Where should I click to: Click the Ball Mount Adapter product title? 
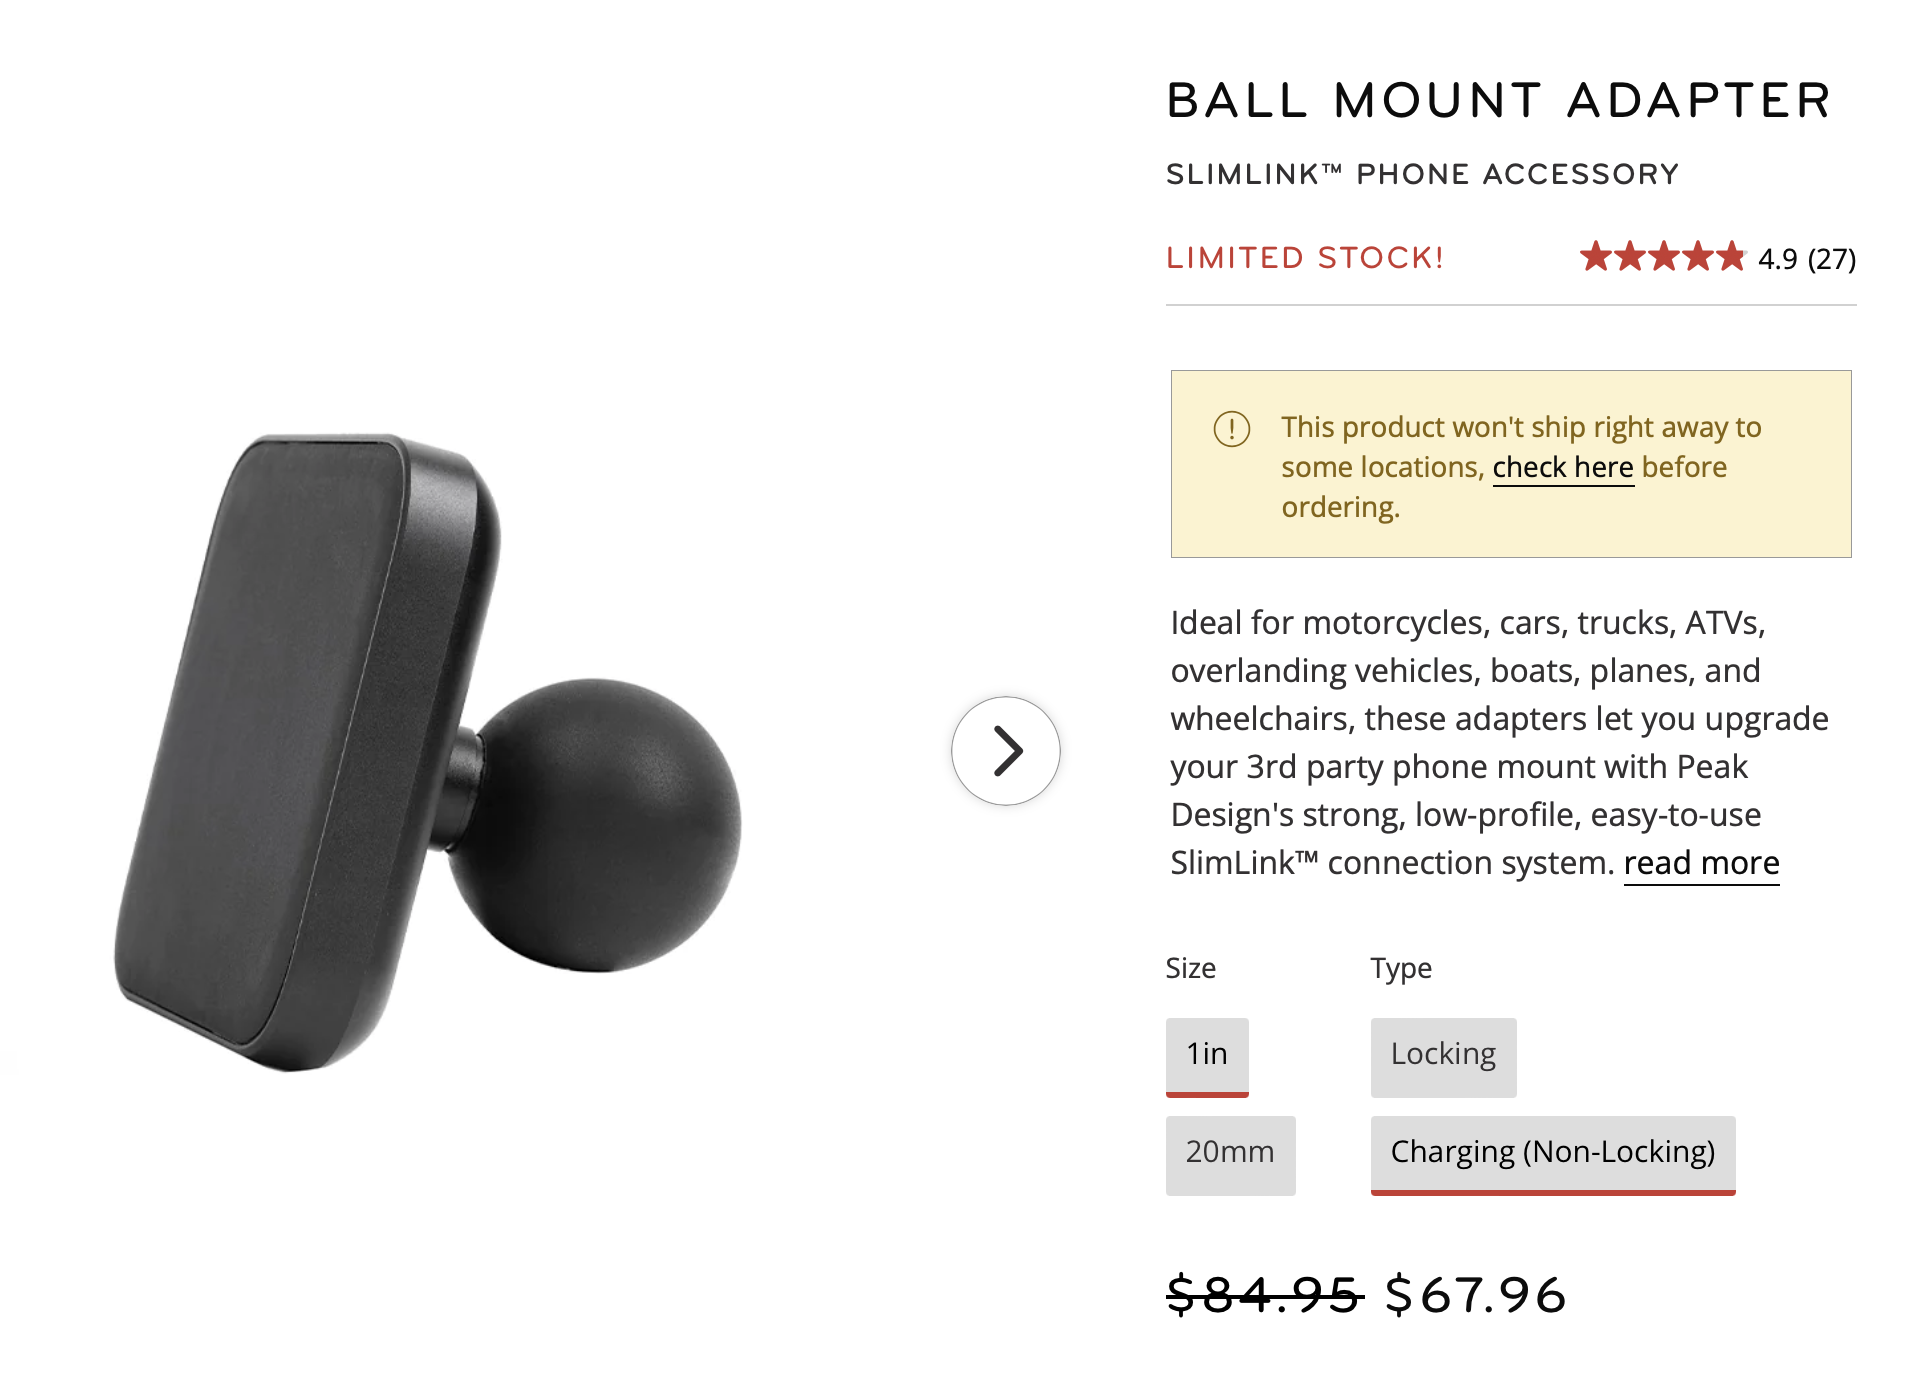click(x=1500, y=101)
